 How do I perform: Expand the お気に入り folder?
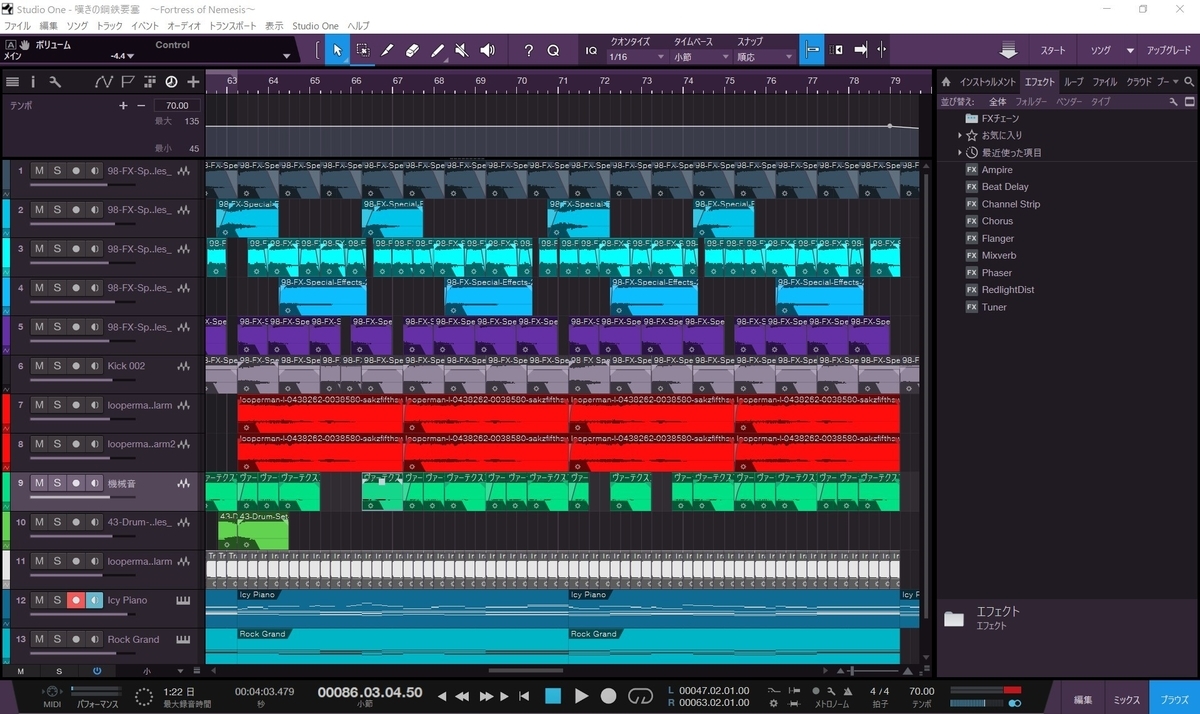pos(960,135)
